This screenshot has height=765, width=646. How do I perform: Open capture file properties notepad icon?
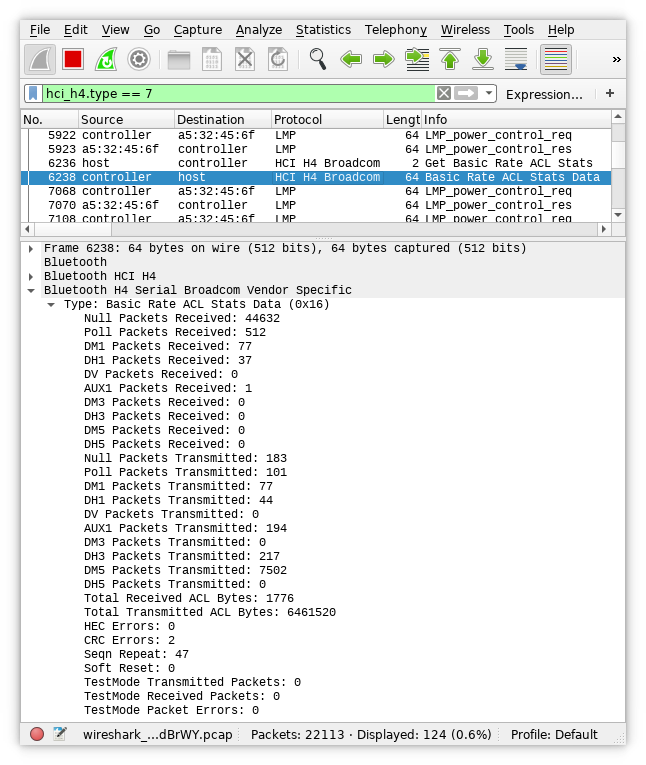click(60, 734)
